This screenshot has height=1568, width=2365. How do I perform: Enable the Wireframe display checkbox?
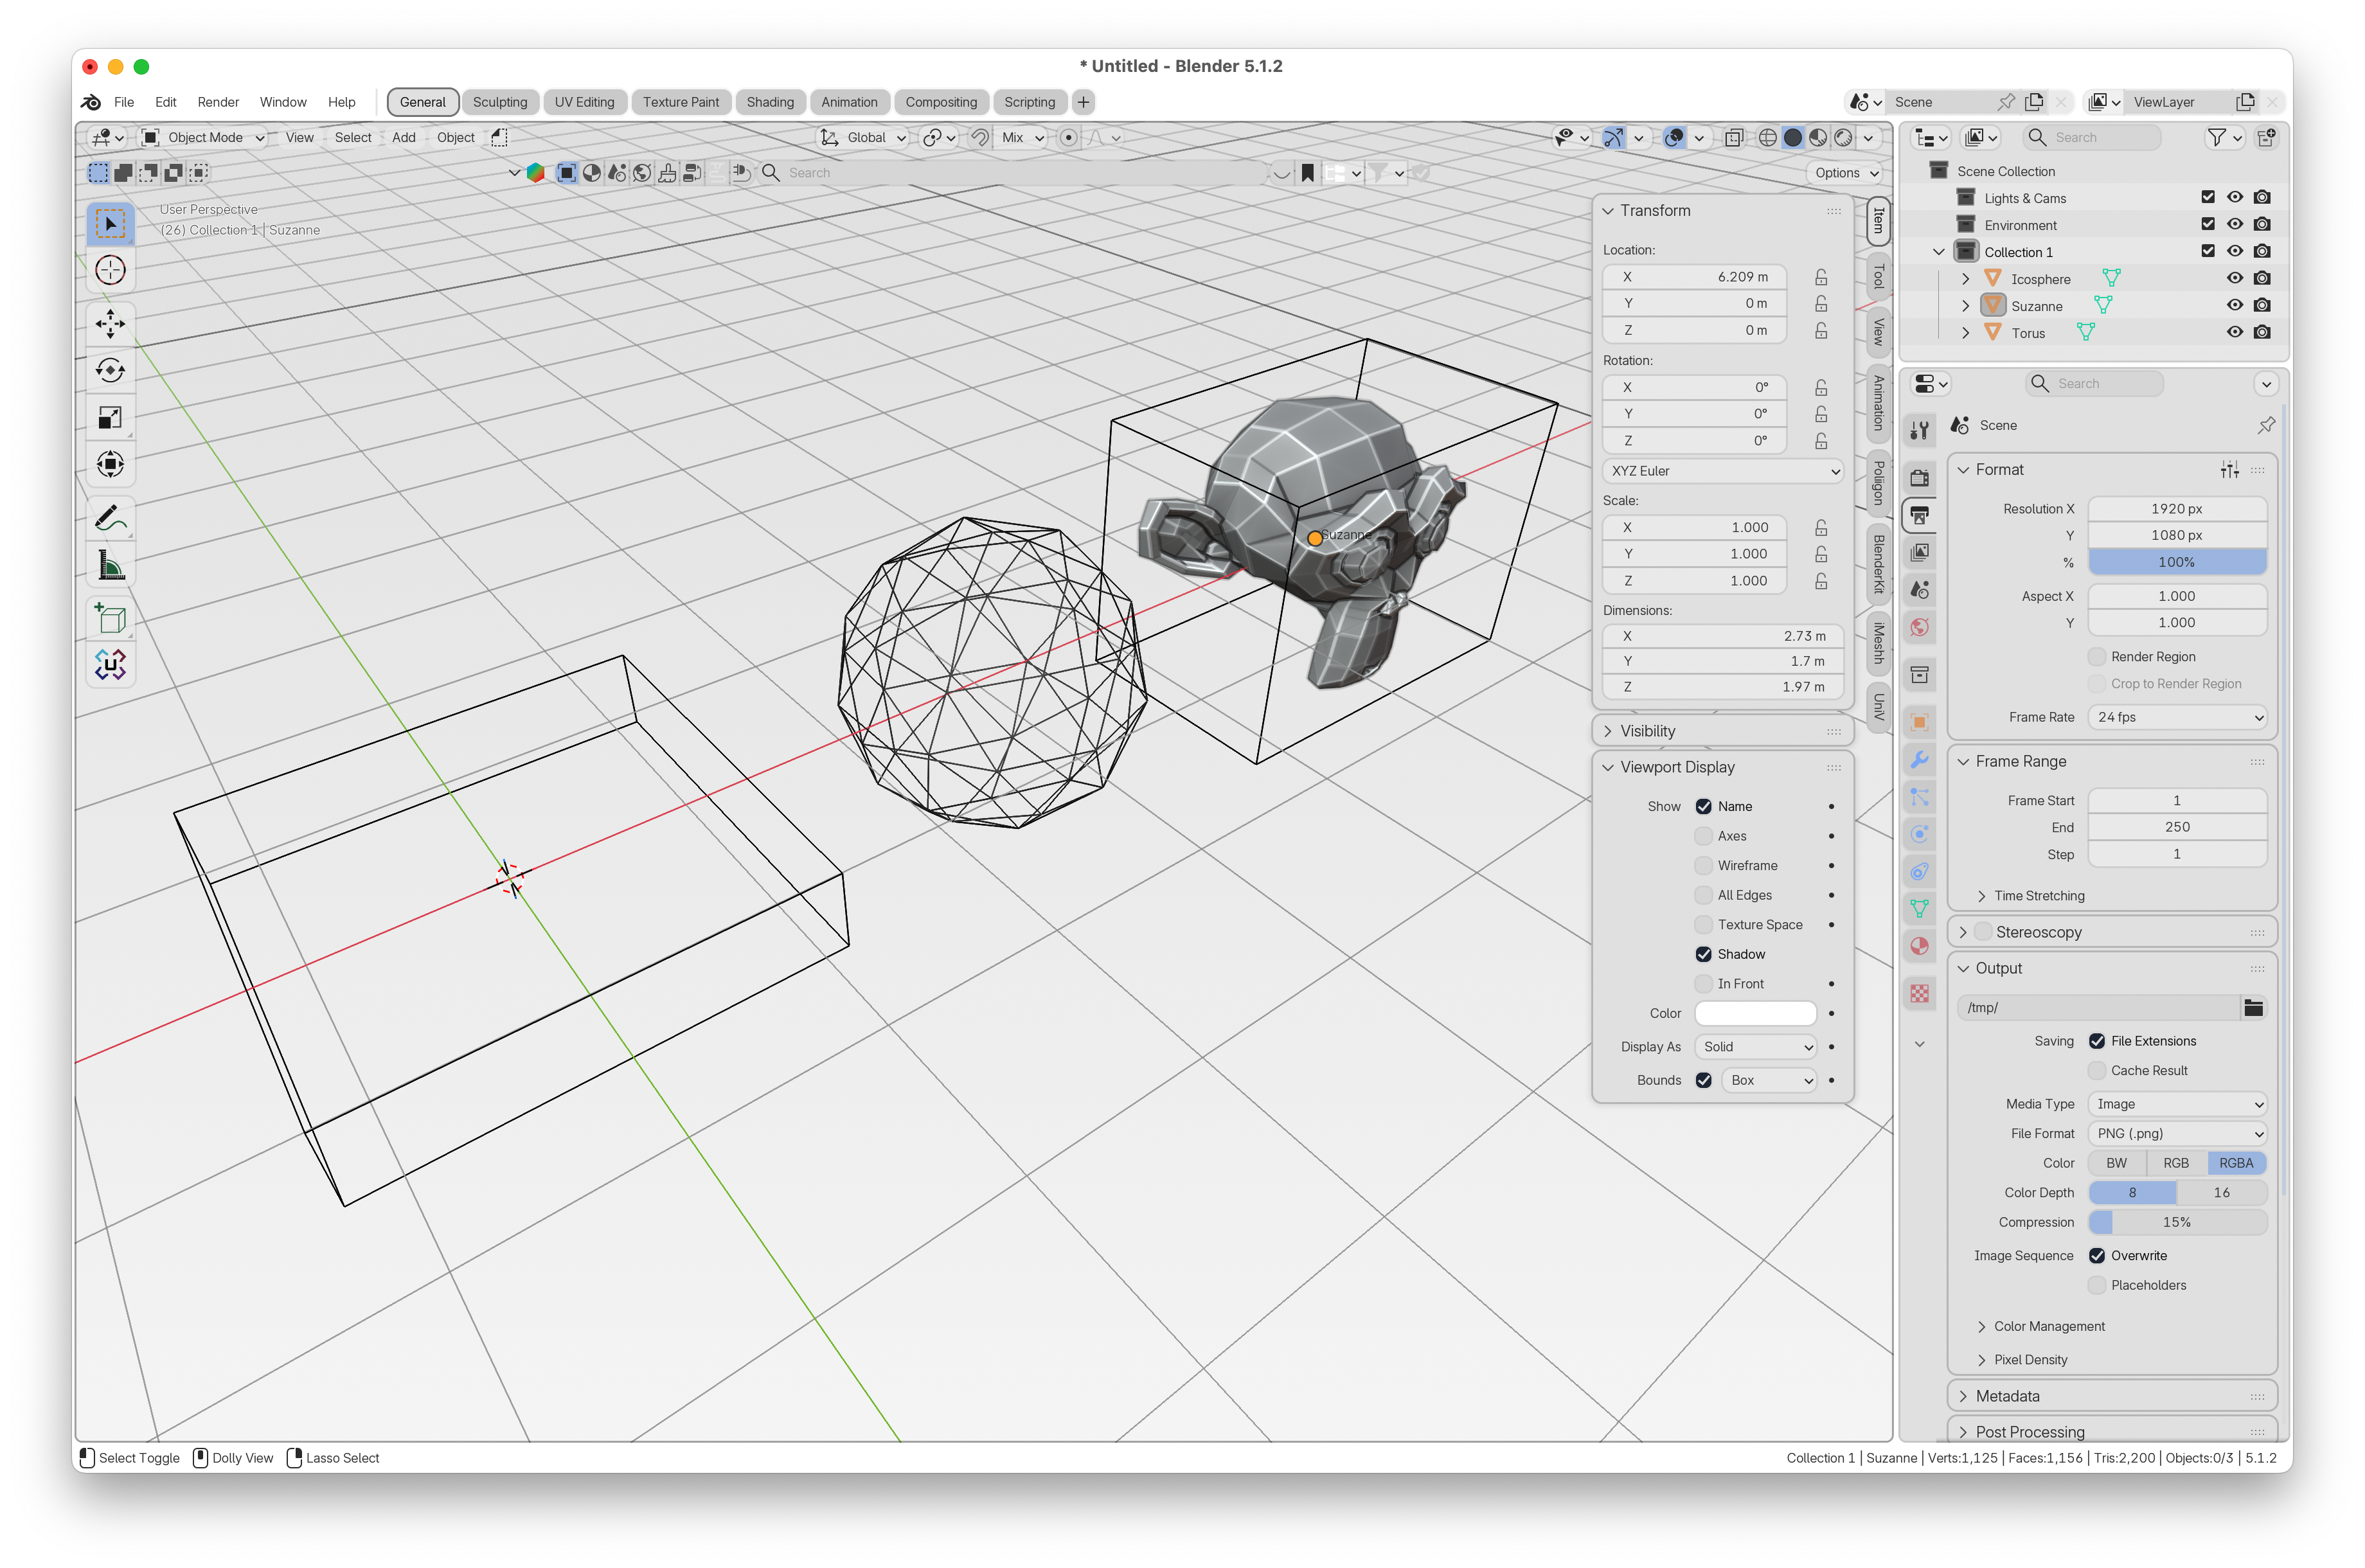point(1703,866)
